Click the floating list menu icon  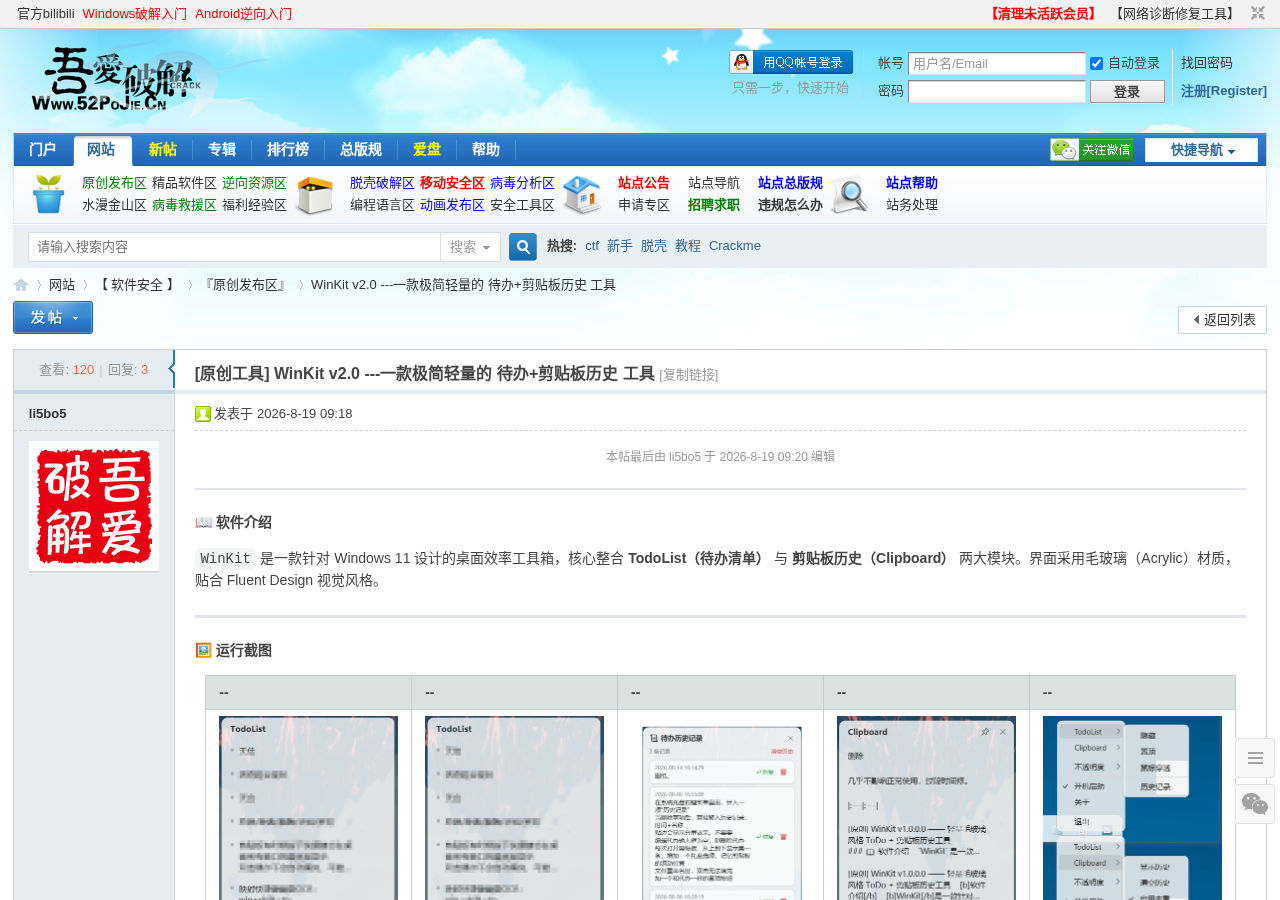(1255, 758)
